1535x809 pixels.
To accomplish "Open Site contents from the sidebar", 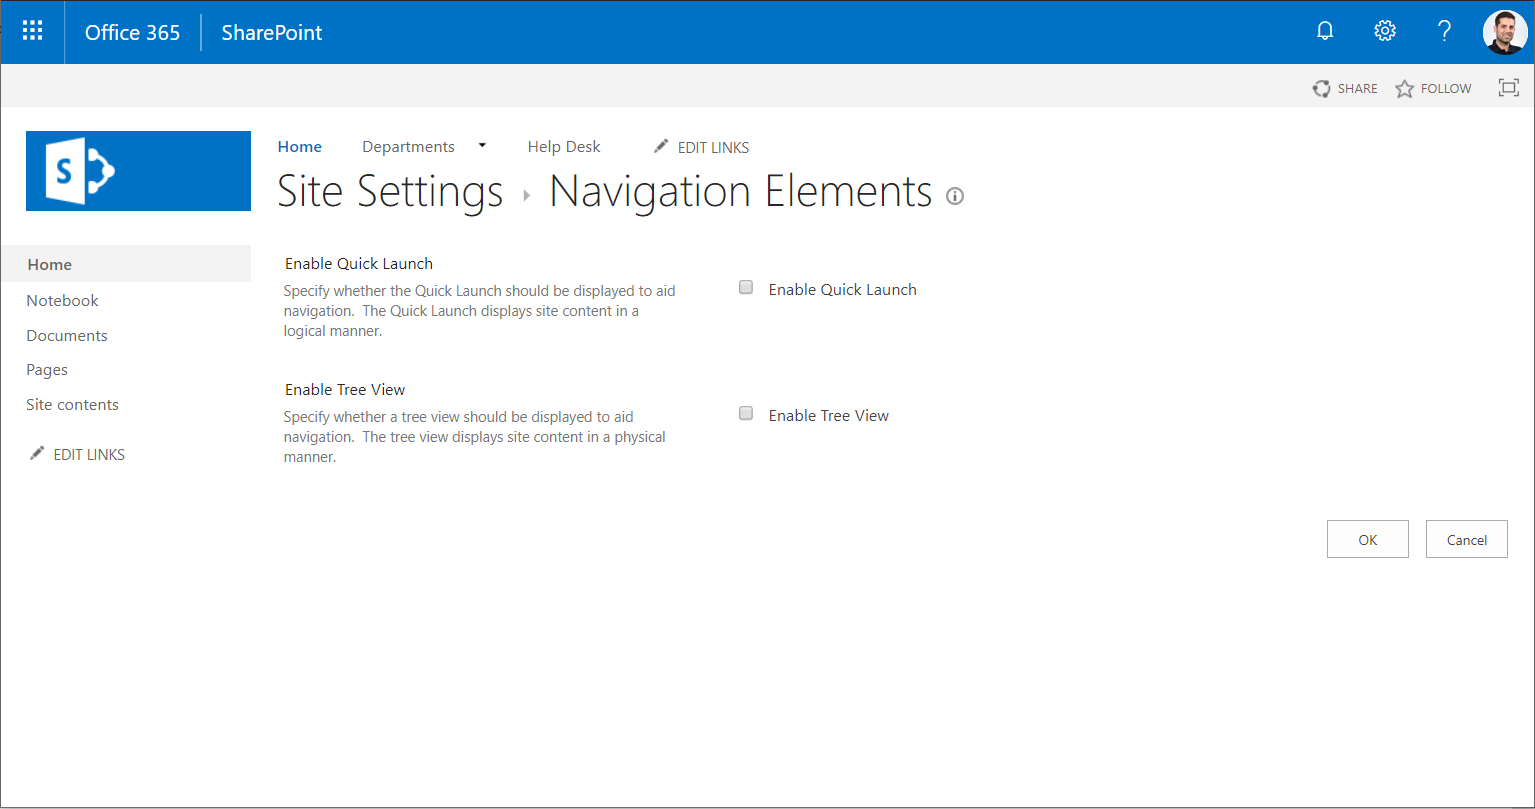I will [72, 404].
